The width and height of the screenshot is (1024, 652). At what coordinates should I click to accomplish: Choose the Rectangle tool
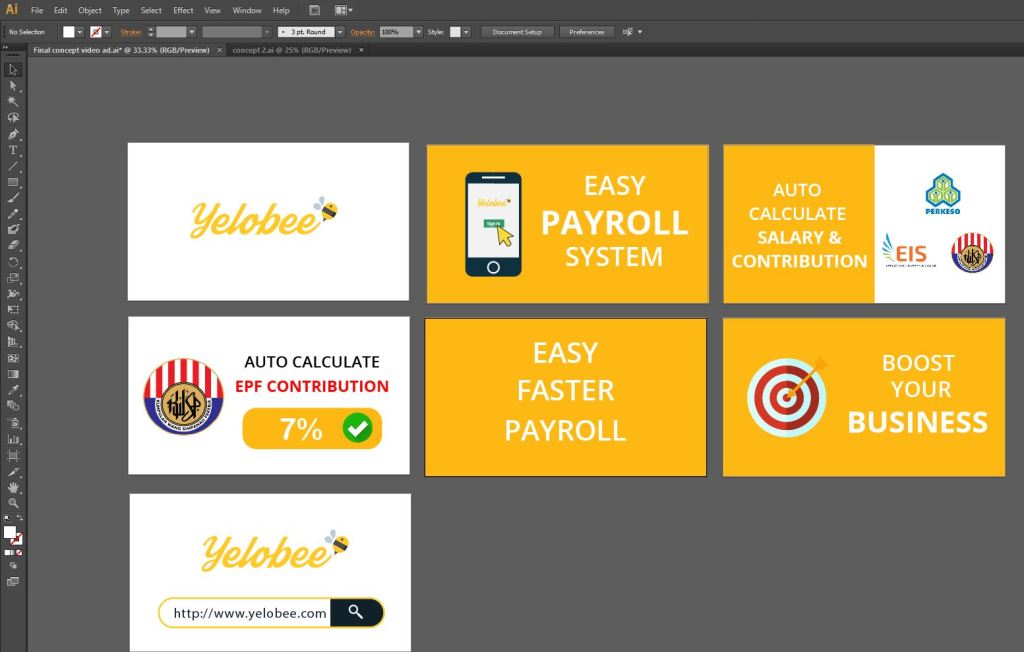pyautogui.click(x=13, y=182)
